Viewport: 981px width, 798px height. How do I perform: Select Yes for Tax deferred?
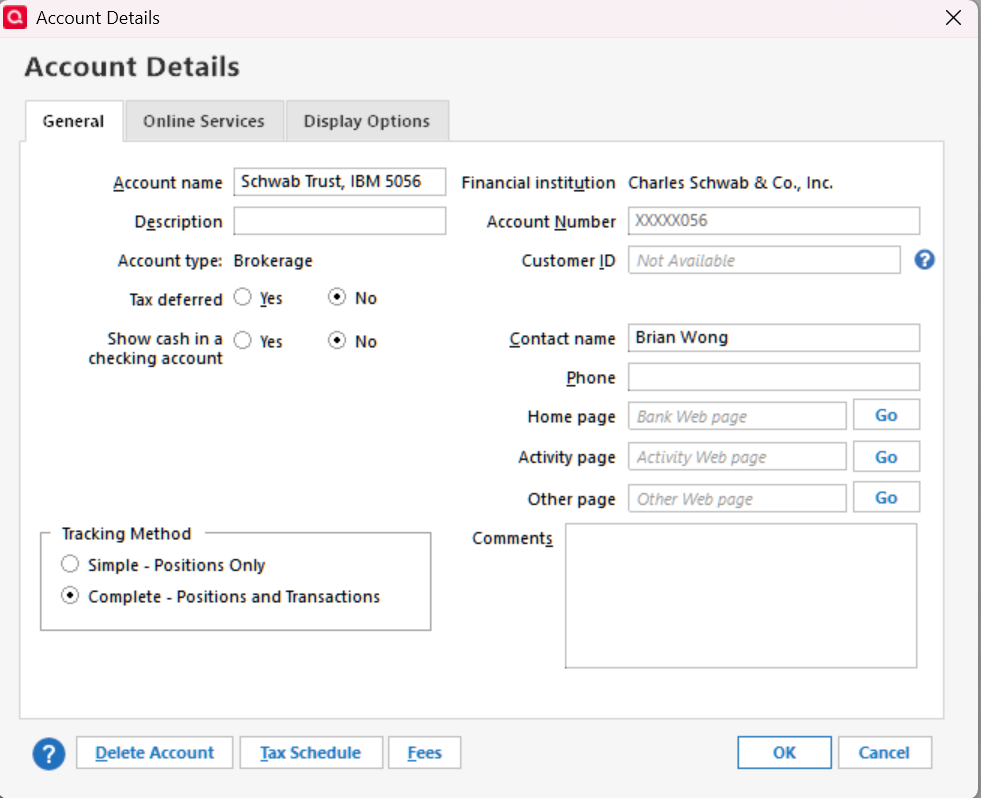[243, 297]
